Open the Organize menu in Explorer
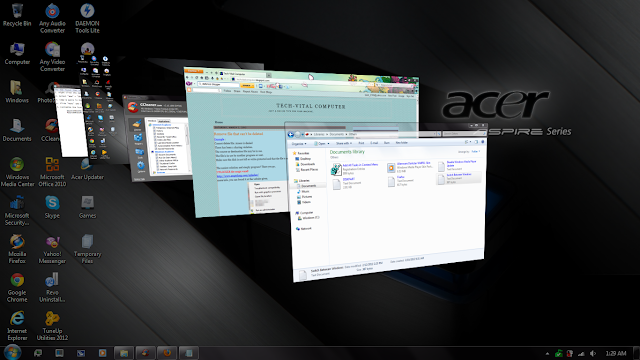This screenshot has width=640, height=360. [x=299, y=144]
